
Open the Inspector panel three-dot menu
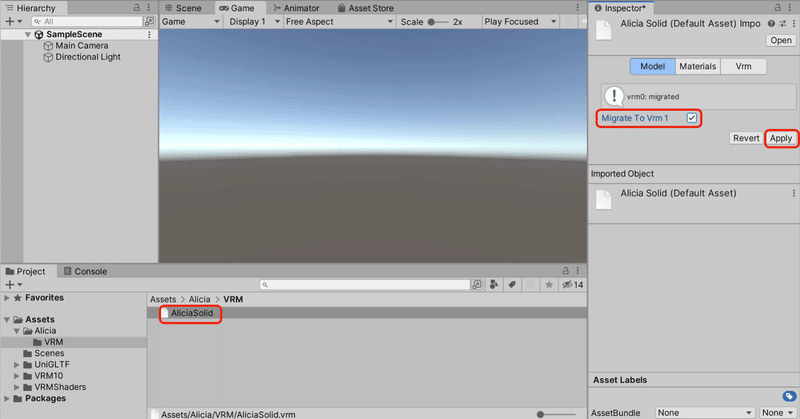791,8
